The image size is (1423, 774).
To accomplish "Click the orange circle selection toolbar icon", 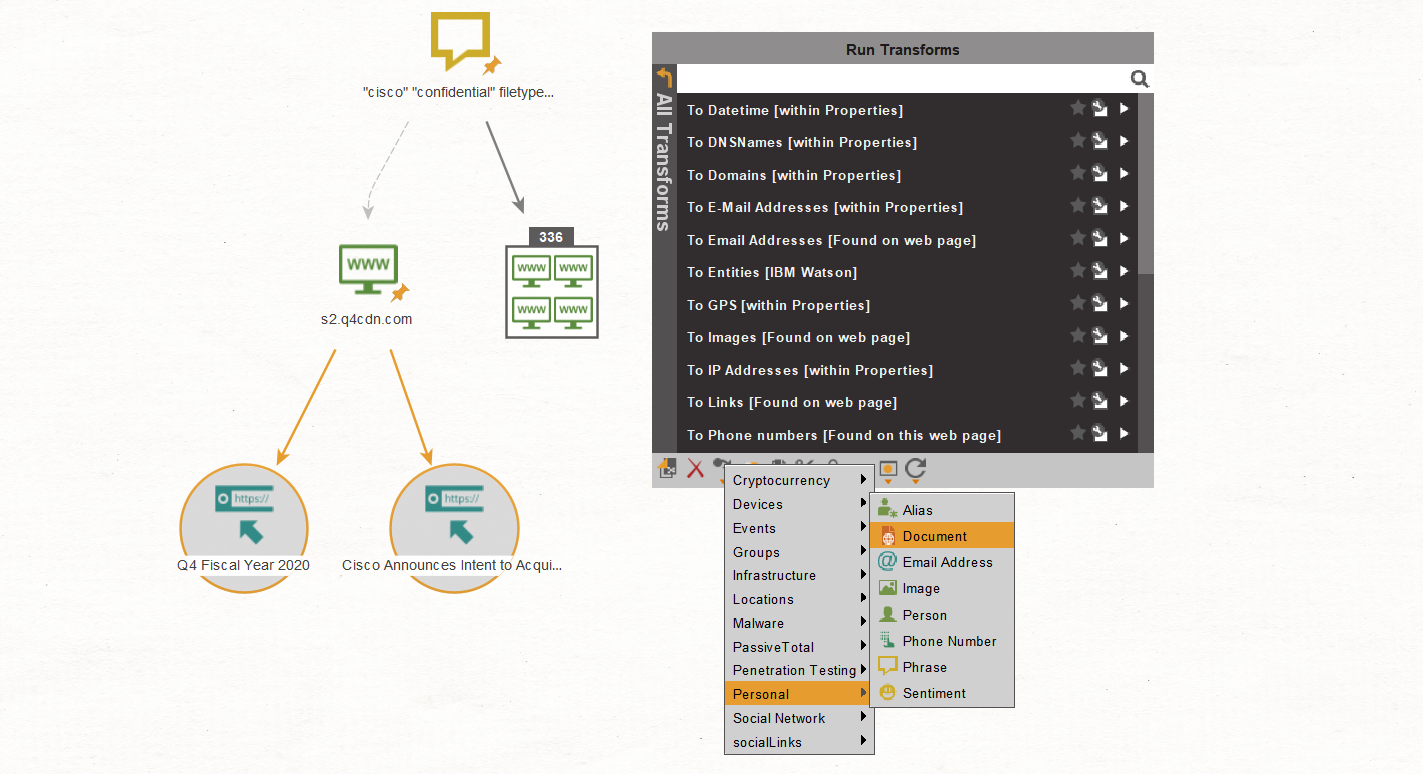I will pyautogui.click(x=887, y=469).
